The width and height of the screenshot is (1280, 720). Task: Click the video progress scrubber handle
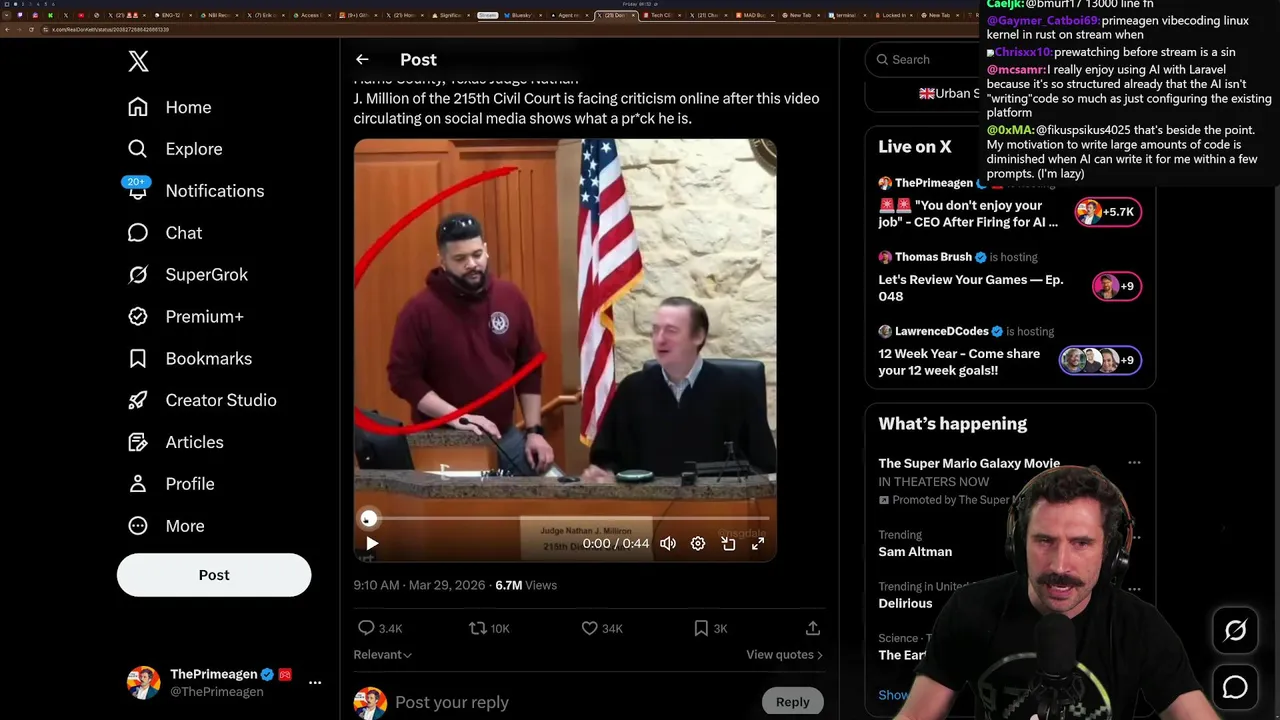tap(368, 518)
